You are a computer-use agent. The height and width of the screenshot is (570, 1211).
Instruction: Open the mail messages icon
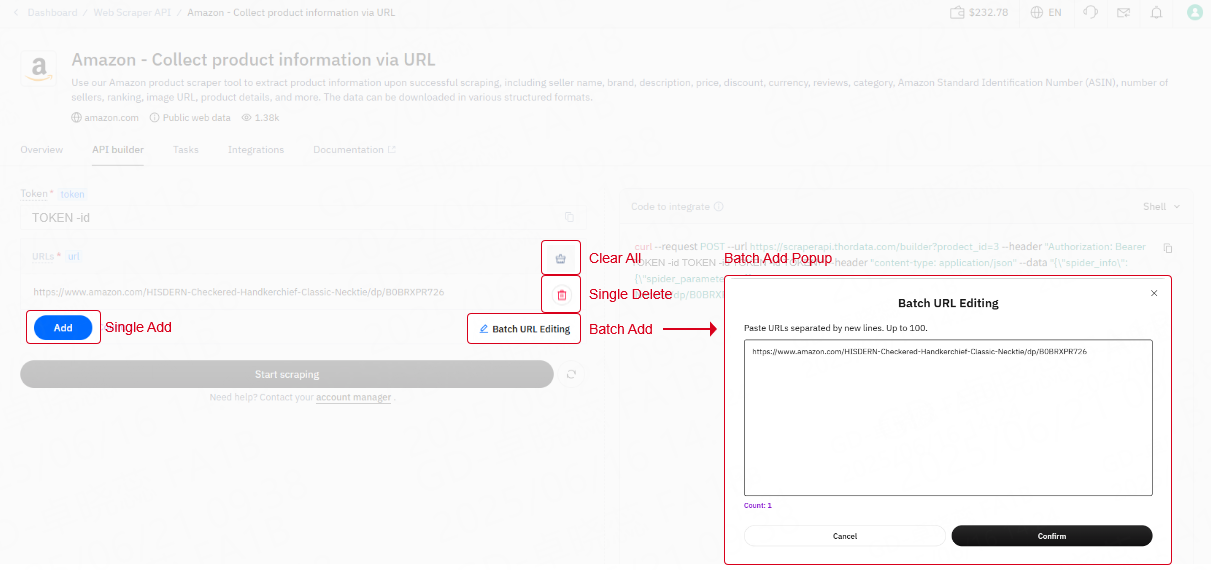[x=1123, y=13]
